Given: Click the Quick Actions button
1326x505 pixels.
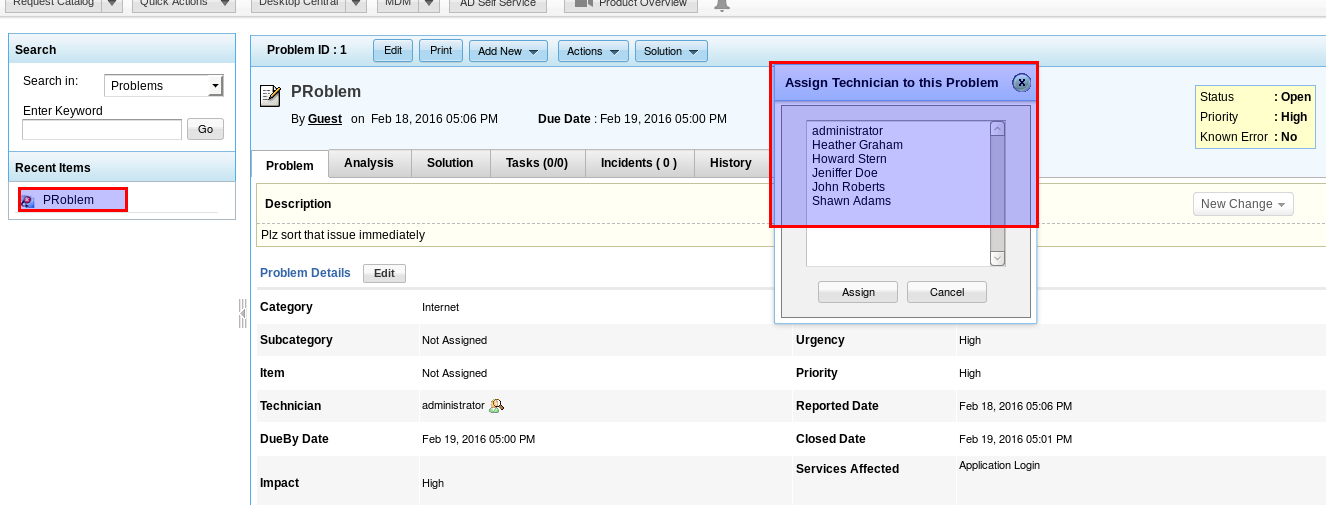Looking at the screenshot, I should click(x=174, y=4).
